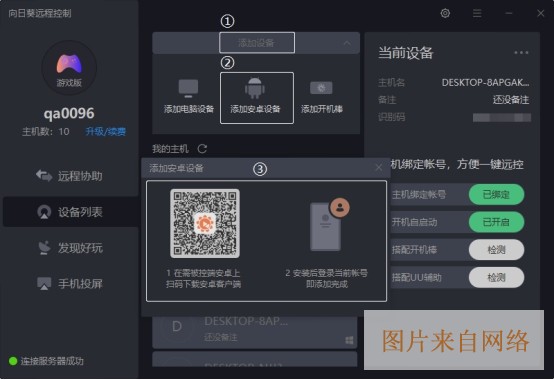Close the 添加安卓设备 dialog
Image resolution: width=554 pixels, height=380 pixels.
378,167
